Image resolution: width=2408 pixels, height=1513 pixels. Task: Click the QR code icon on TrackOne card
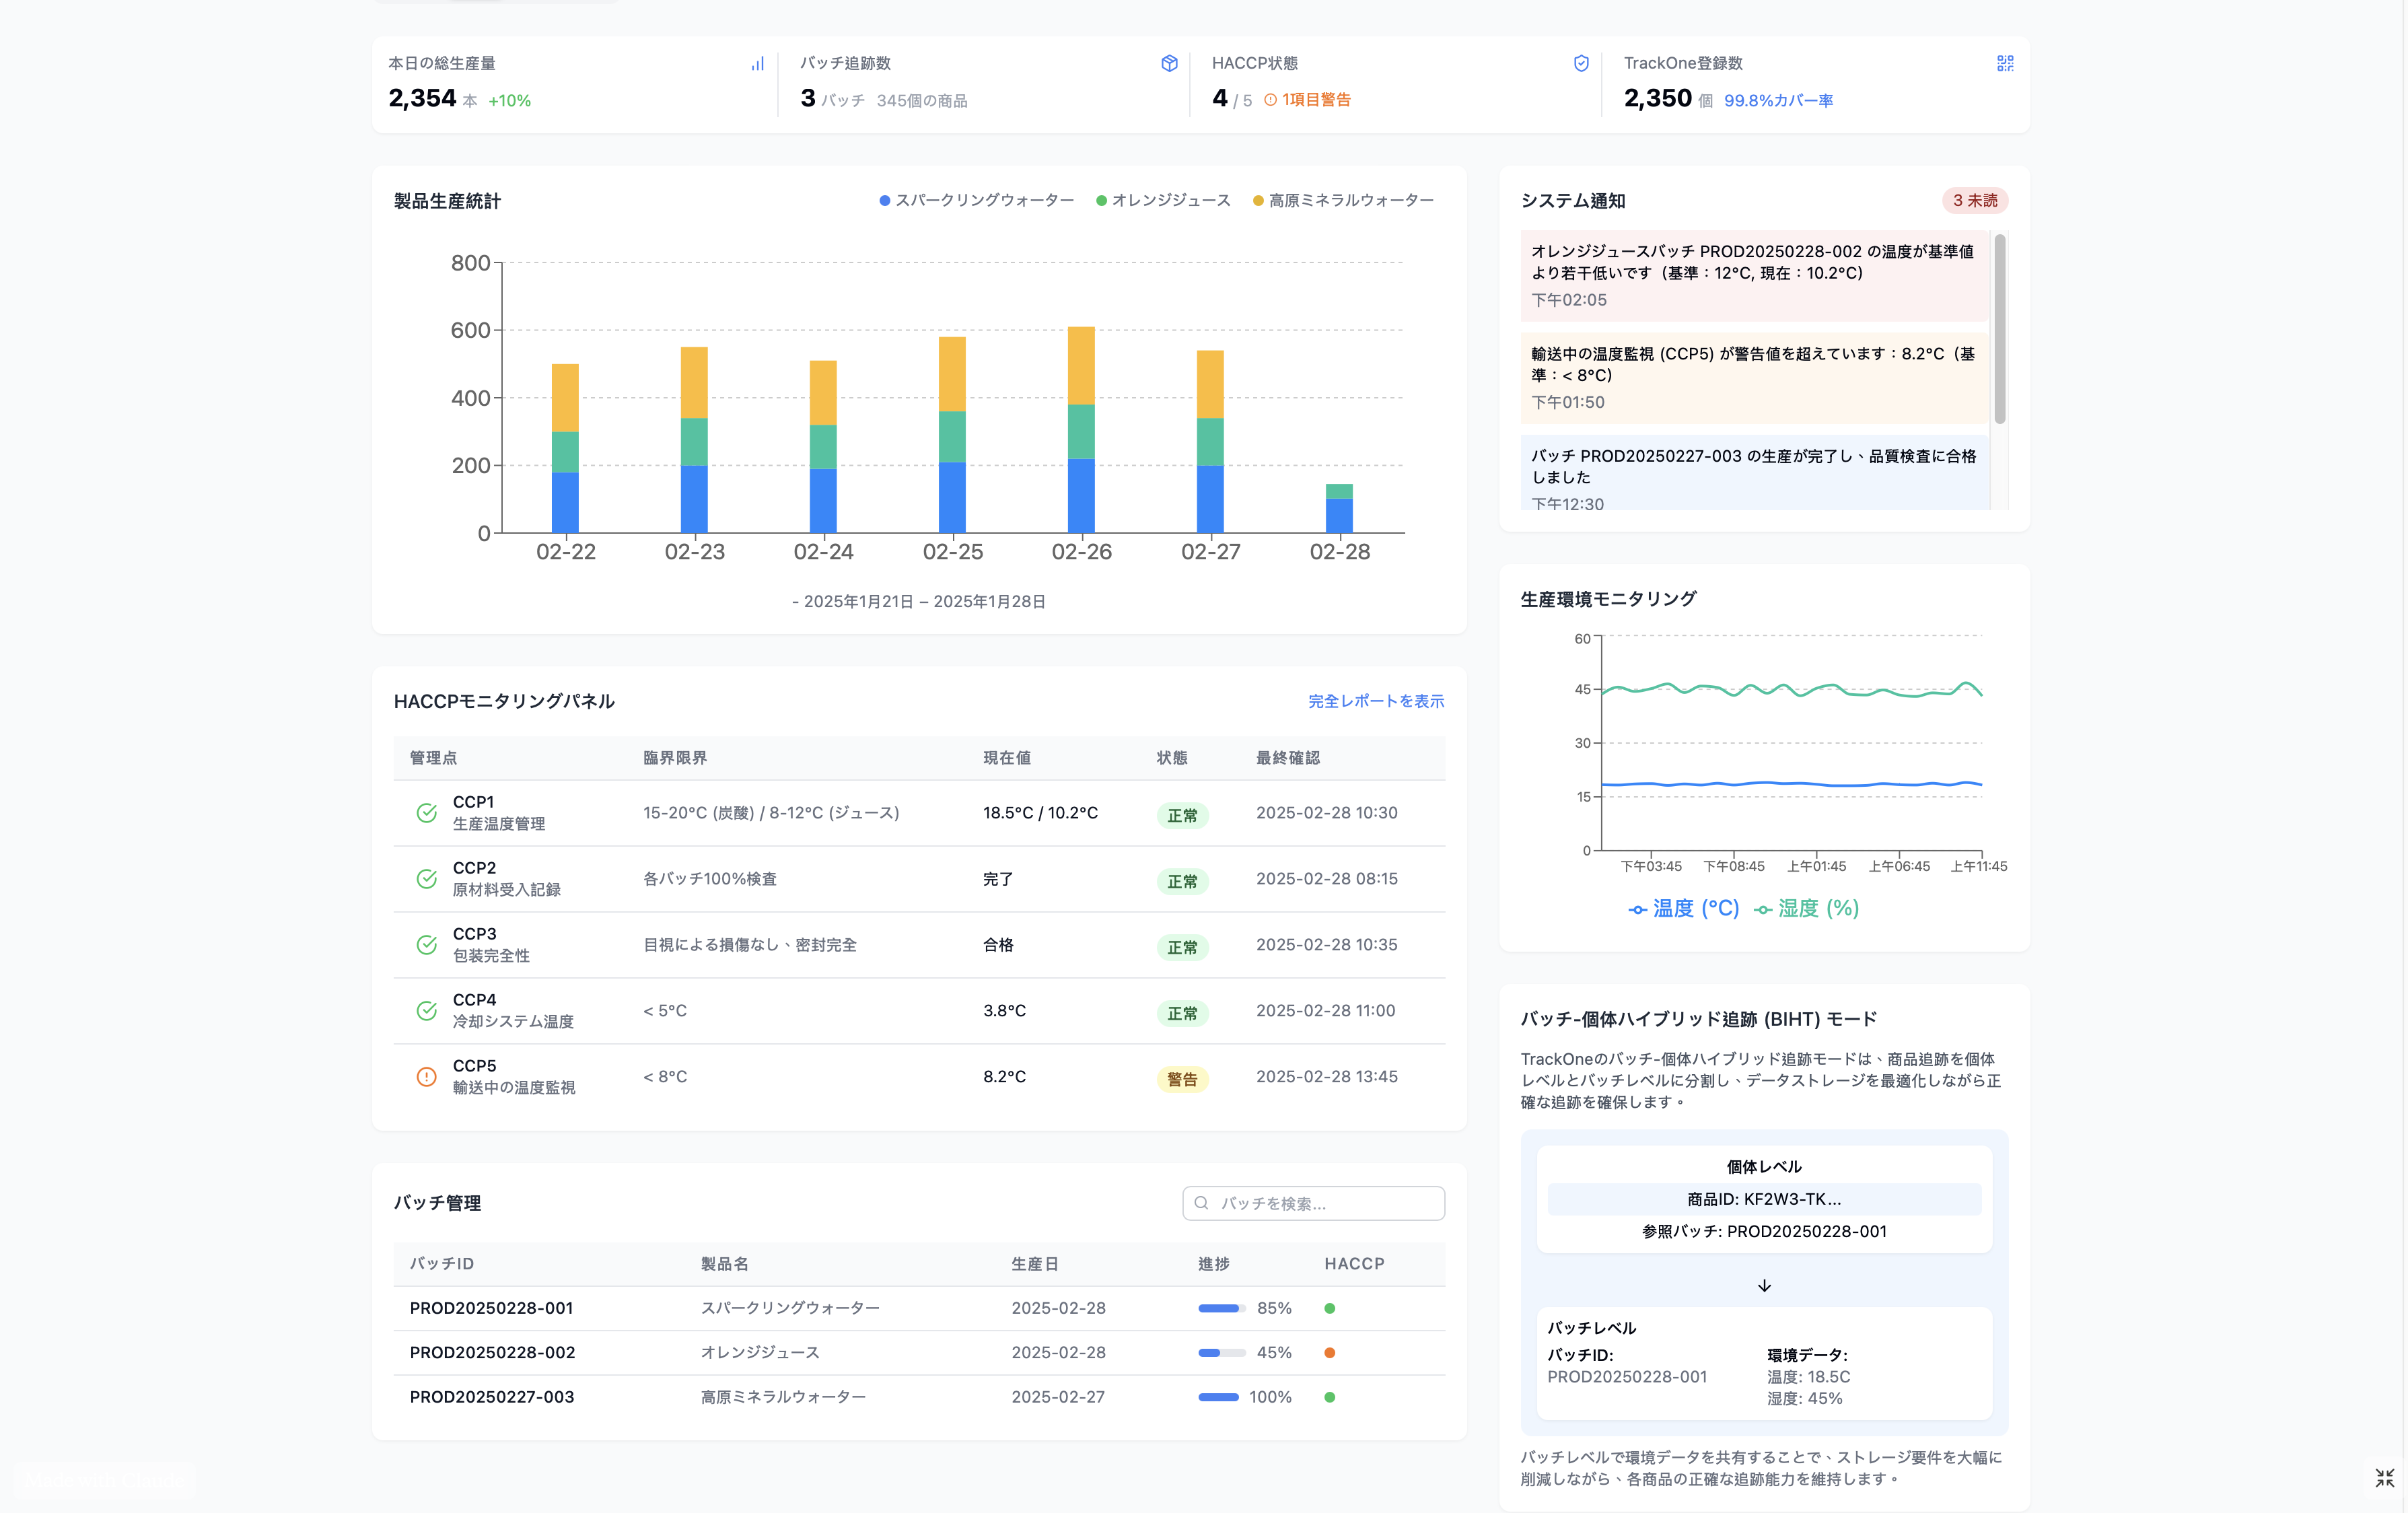[2005, 63]
